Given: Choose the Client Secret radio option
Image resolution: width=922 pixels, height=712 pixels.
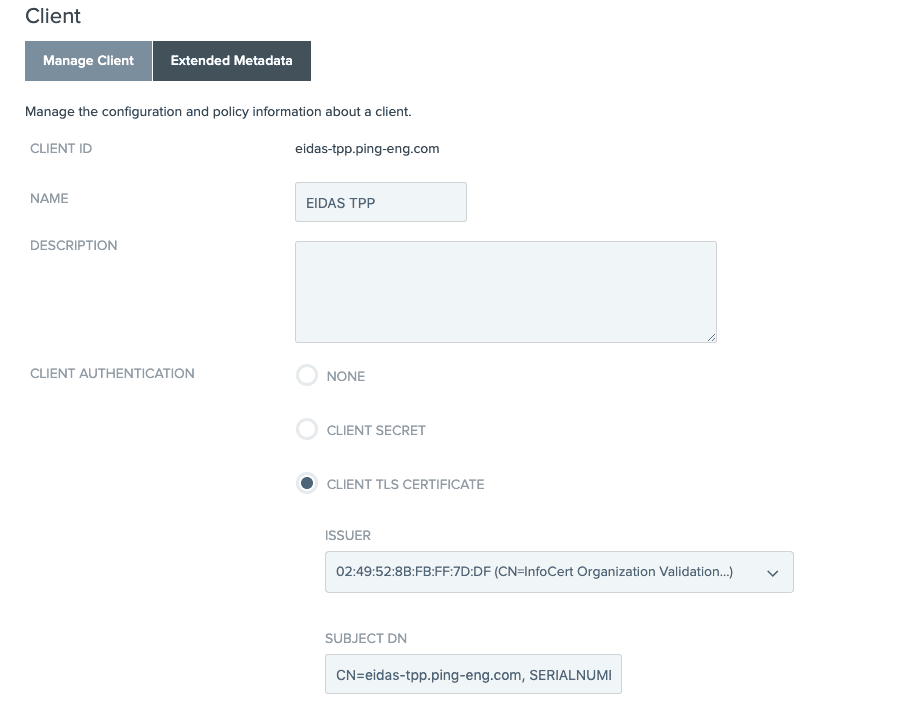Looking at the screenshot, I should pyautogui.click(x=306, y=429).
